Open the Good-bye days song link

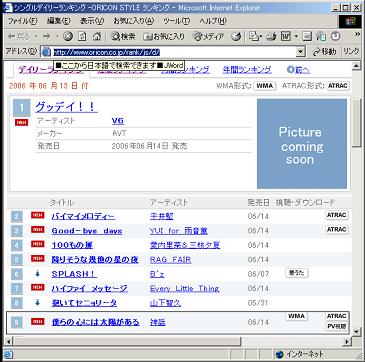[x=87, y=231]
